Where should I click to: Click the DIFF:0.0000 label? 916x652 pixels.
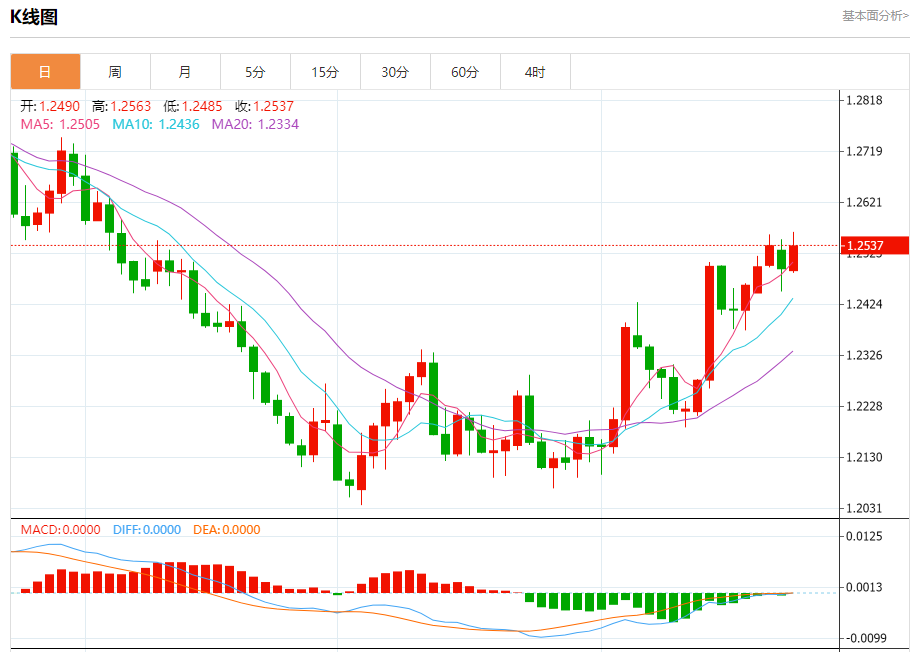click(x=147, y=530)
